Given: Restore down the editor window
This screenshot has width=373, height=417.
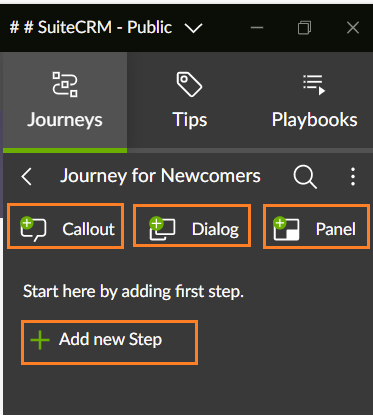Looking at the screenshot, I should tap(304, 28).
